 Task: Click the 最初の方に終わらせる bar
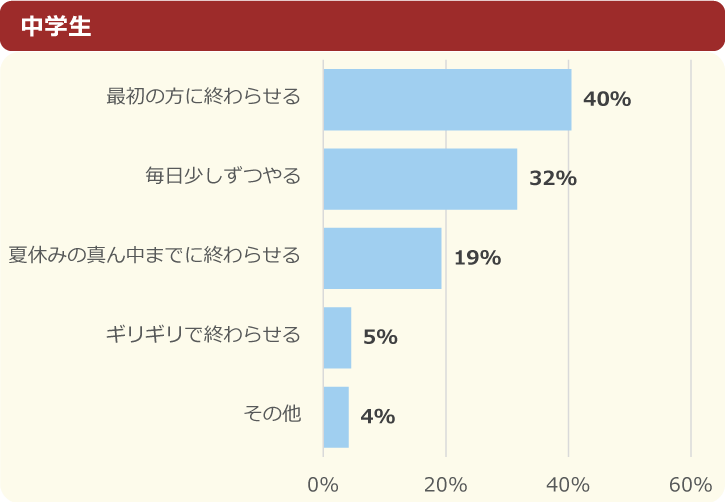coord(447,99)
